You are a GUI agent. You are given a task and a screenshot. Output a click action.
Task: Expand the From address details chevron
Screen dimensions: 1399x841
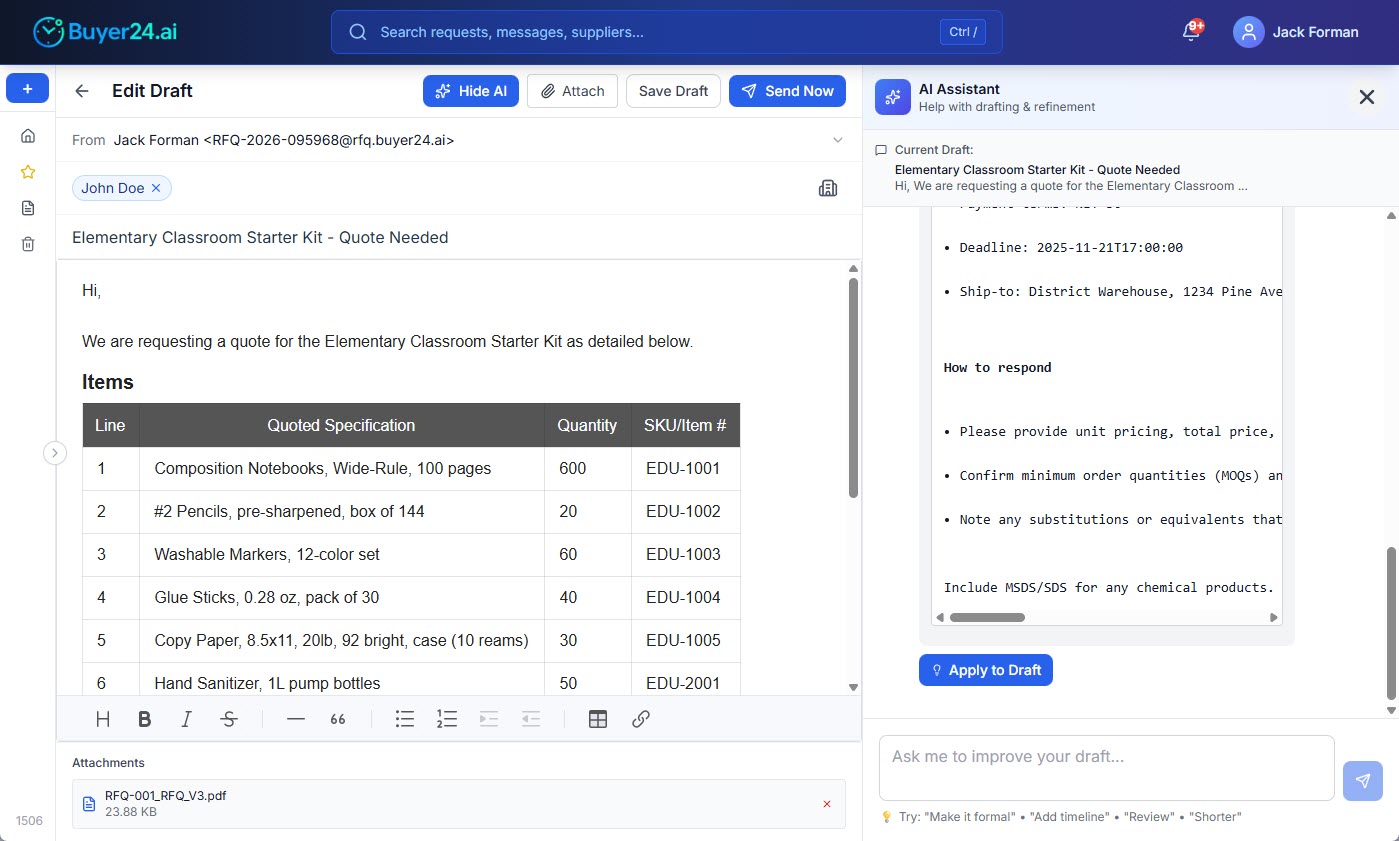[838, 140]
